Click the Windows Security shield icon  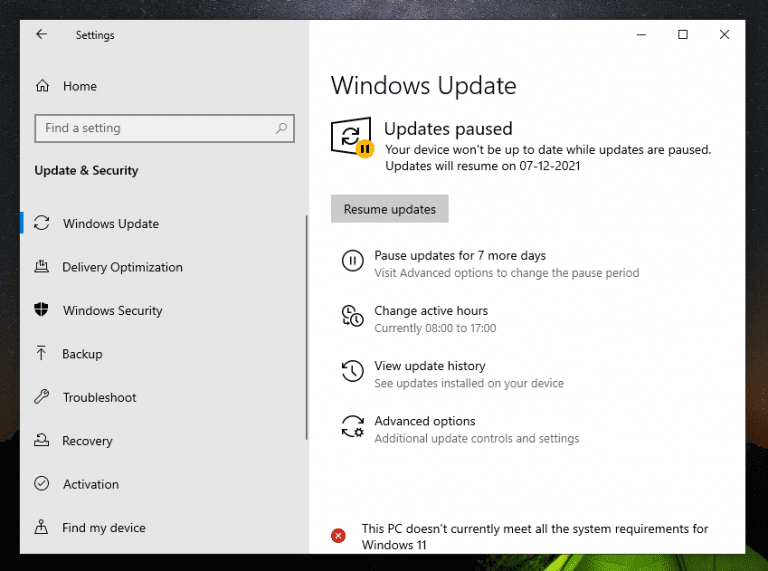42,310
